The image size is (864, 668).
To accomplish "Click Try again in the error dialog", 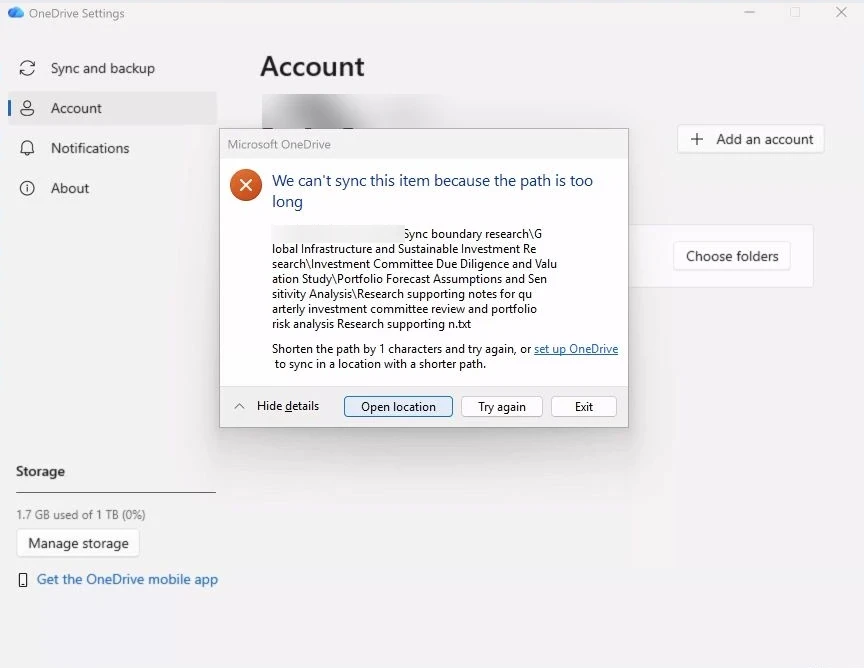I will pyautogui.click(x=501, y=407).
